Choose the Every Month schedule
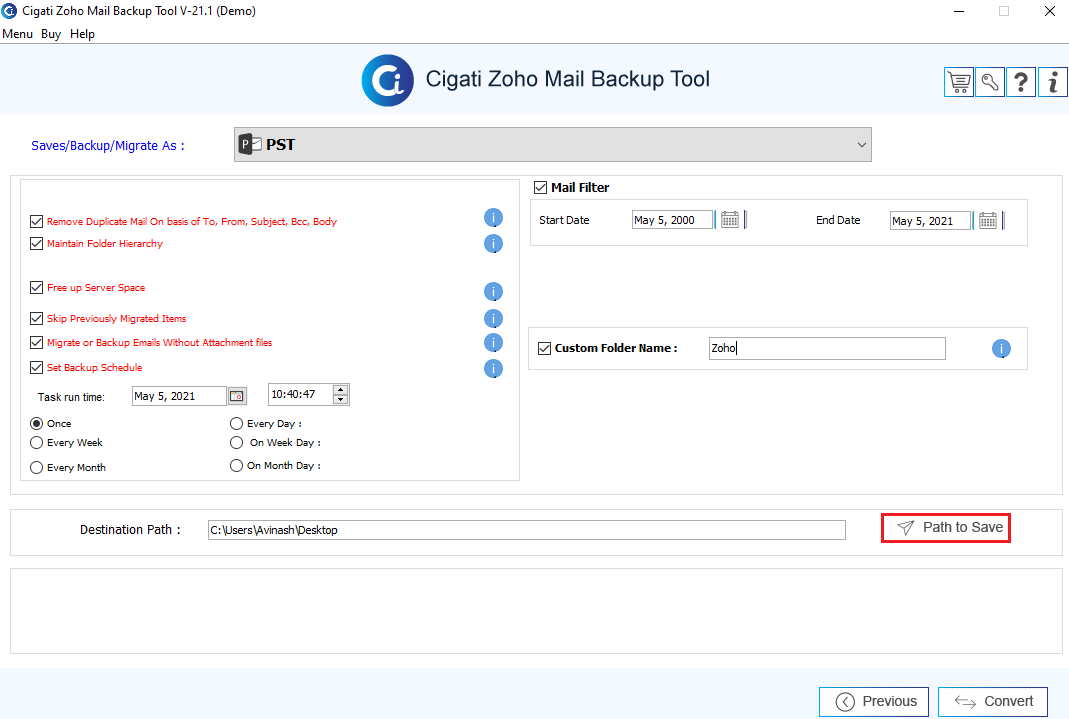Viewport: 1069px width, 719px height. click(x=37, y=468)
